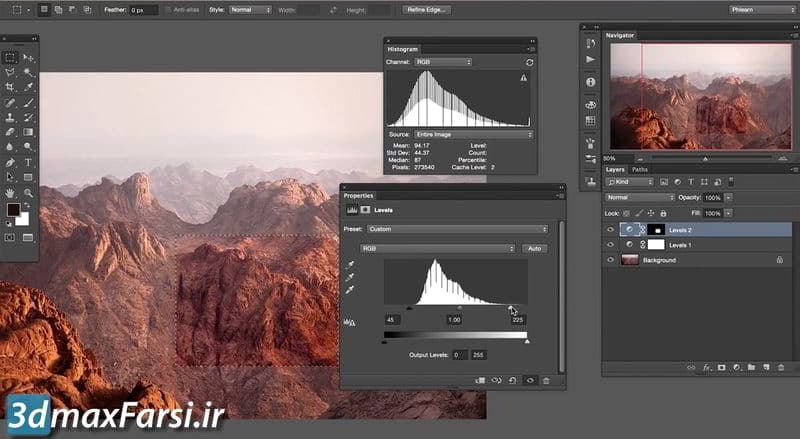Viewport: 800px width, 439px height.
Task: Select the Histogram tab
Action: click(403, 49)
